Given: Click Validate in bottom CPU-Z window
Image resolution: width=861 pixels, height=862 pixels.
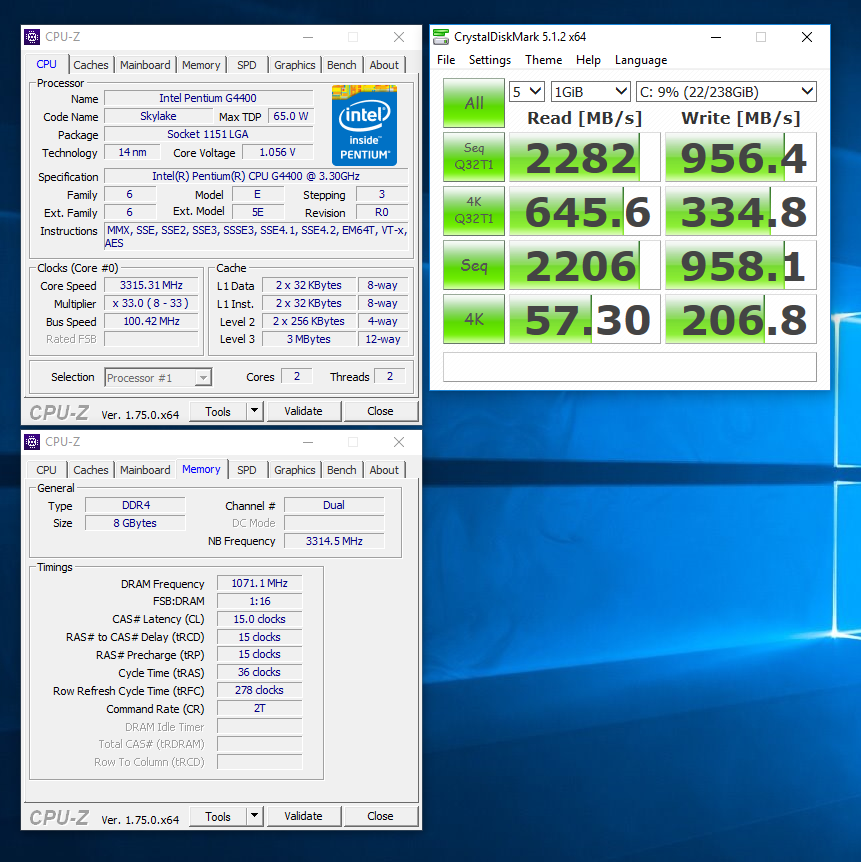Looking at the screenshot, I should [x=303, y=816].
